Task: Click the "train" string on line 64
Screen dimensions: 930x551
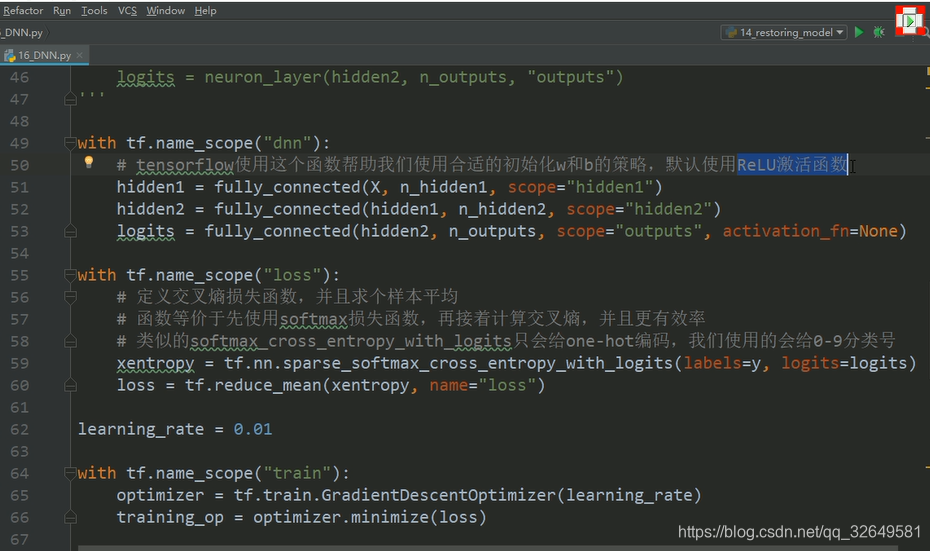Action: coord(297,473)
